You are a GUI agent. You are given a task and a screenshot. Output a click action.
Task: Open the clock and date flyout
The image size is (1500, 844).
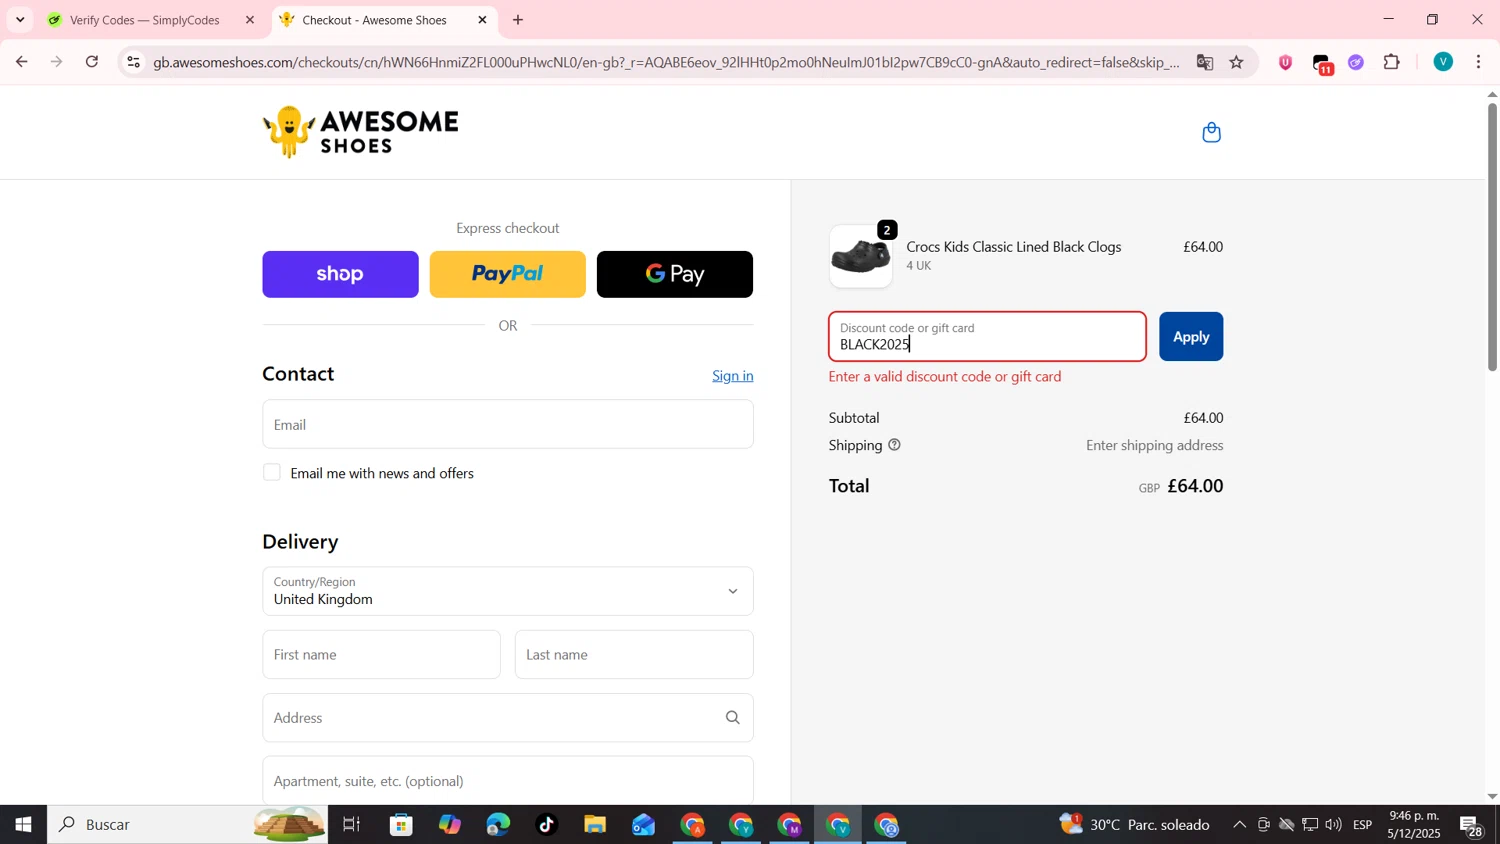click(1414, 825)
